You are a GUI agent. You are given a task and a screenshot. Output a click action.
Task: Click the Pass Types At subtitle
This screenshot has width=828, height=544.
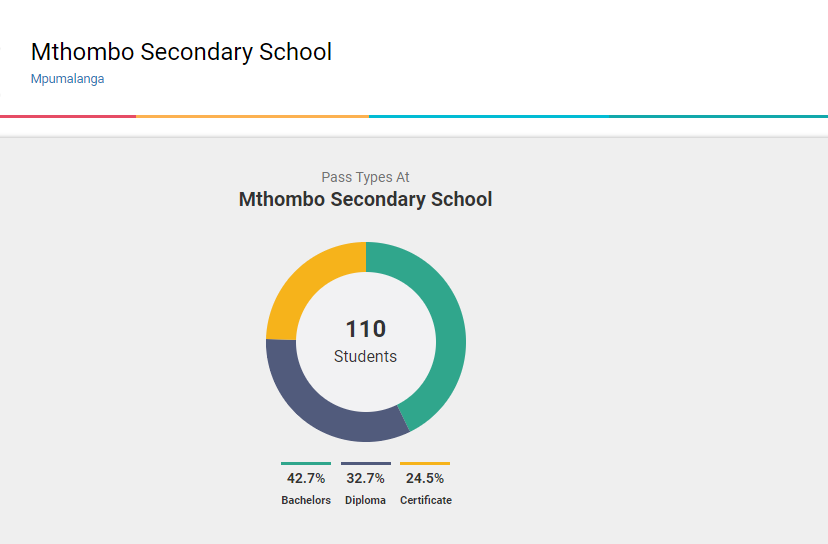pyautogui.click(x=365, y=177)
